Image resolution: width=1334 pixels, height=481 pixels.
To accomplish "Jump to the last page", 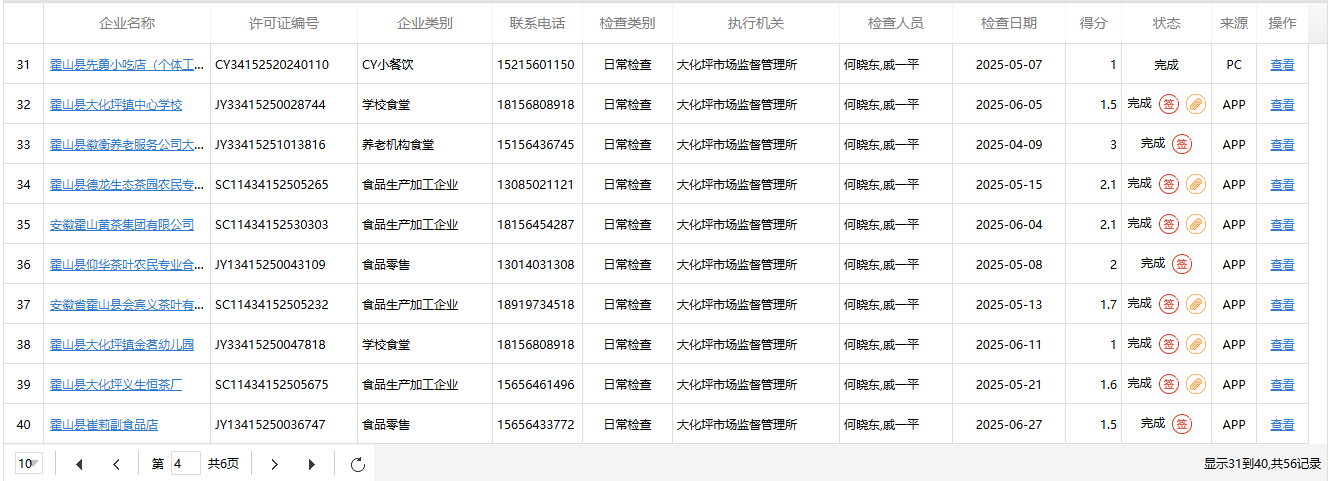I will point(312,464).
